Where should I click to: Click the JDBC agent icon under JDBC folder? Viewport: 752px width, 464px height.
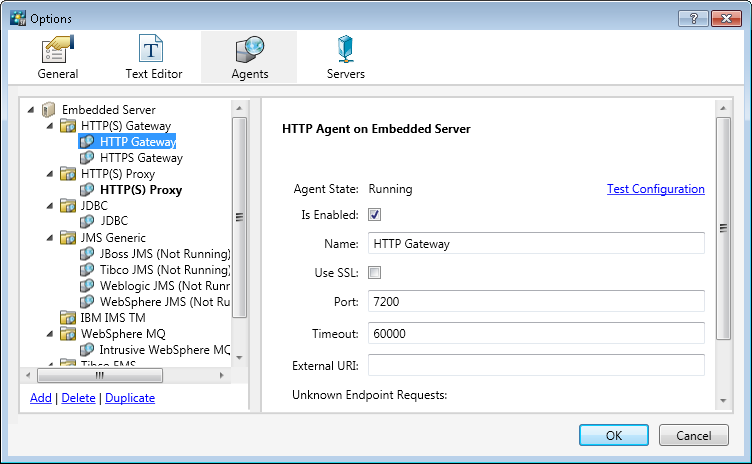[87, 221]
